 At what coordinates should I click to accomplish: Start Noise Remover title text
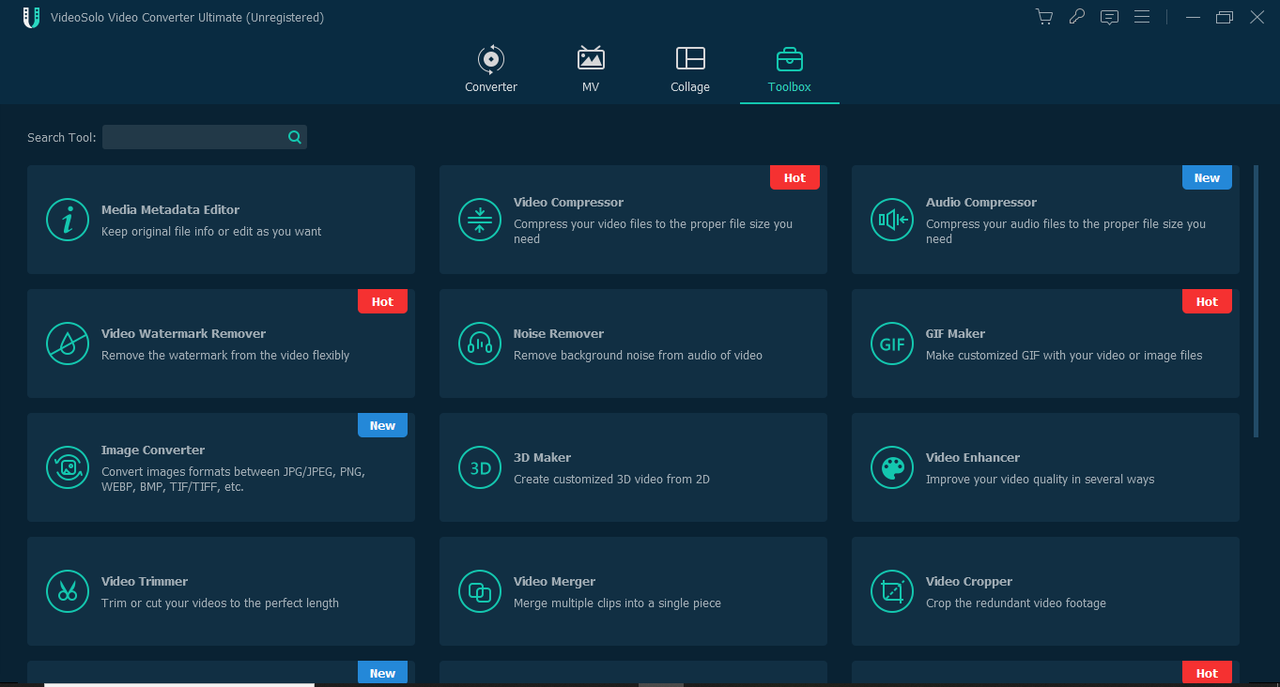point(559,334)
